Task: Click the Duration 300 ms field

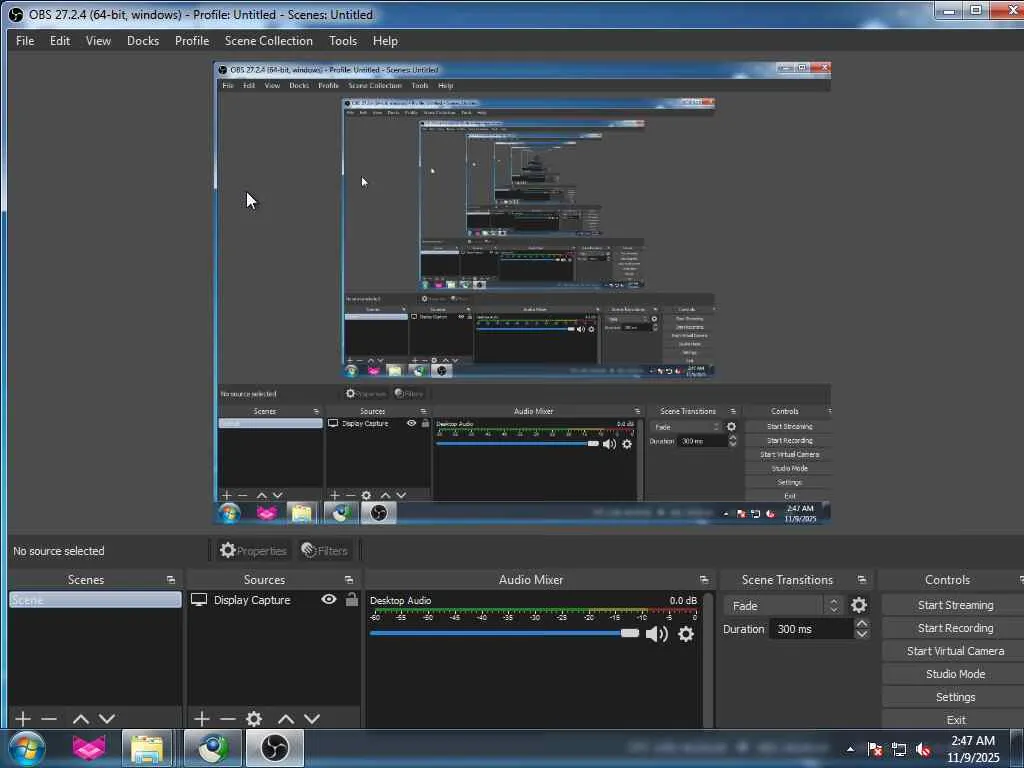Action: point(810,629)
